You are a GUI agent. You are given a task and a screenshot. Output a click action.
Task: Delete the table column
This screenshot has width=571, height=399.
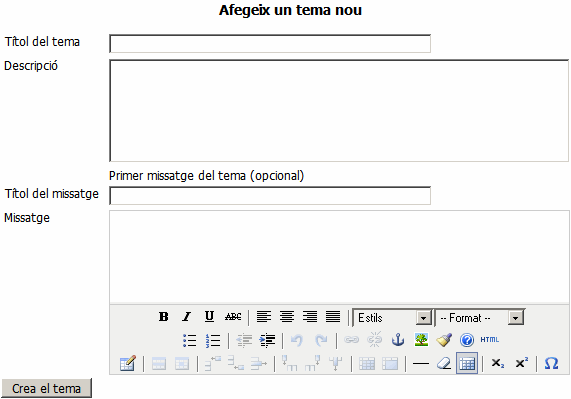coord(336,363)
